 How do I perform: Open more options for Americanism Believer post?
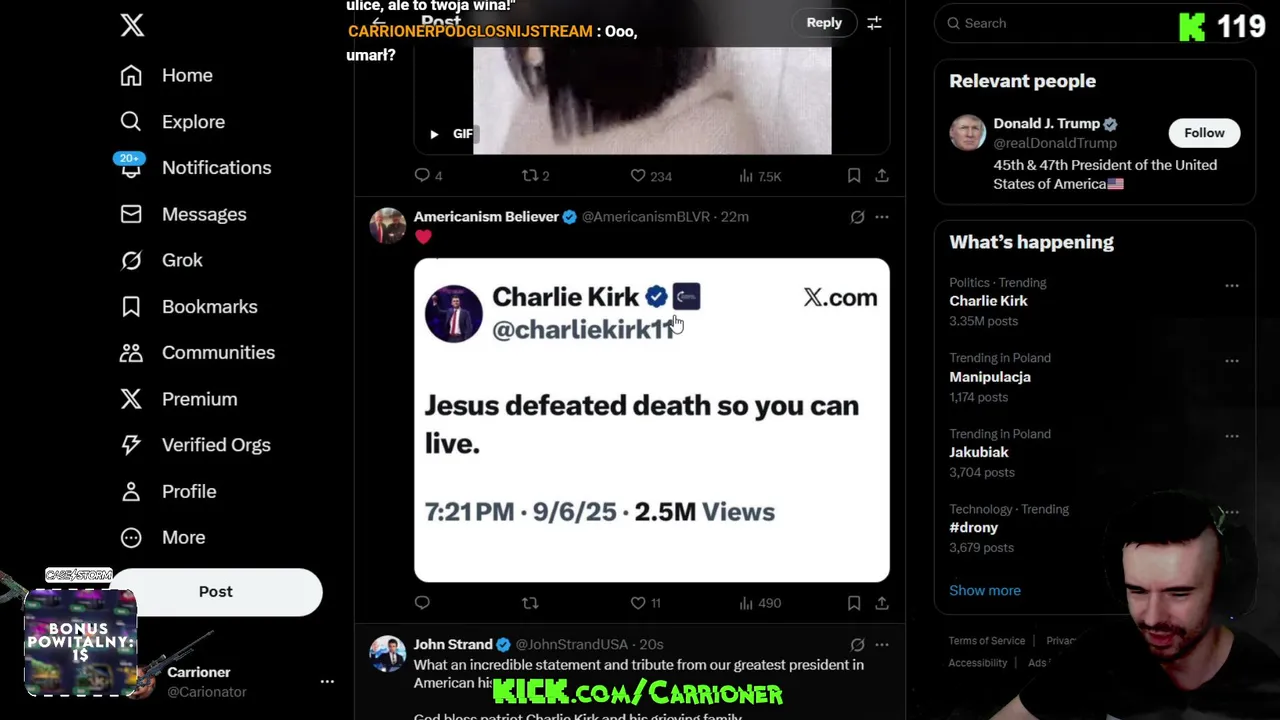click(x=882, y=217)
